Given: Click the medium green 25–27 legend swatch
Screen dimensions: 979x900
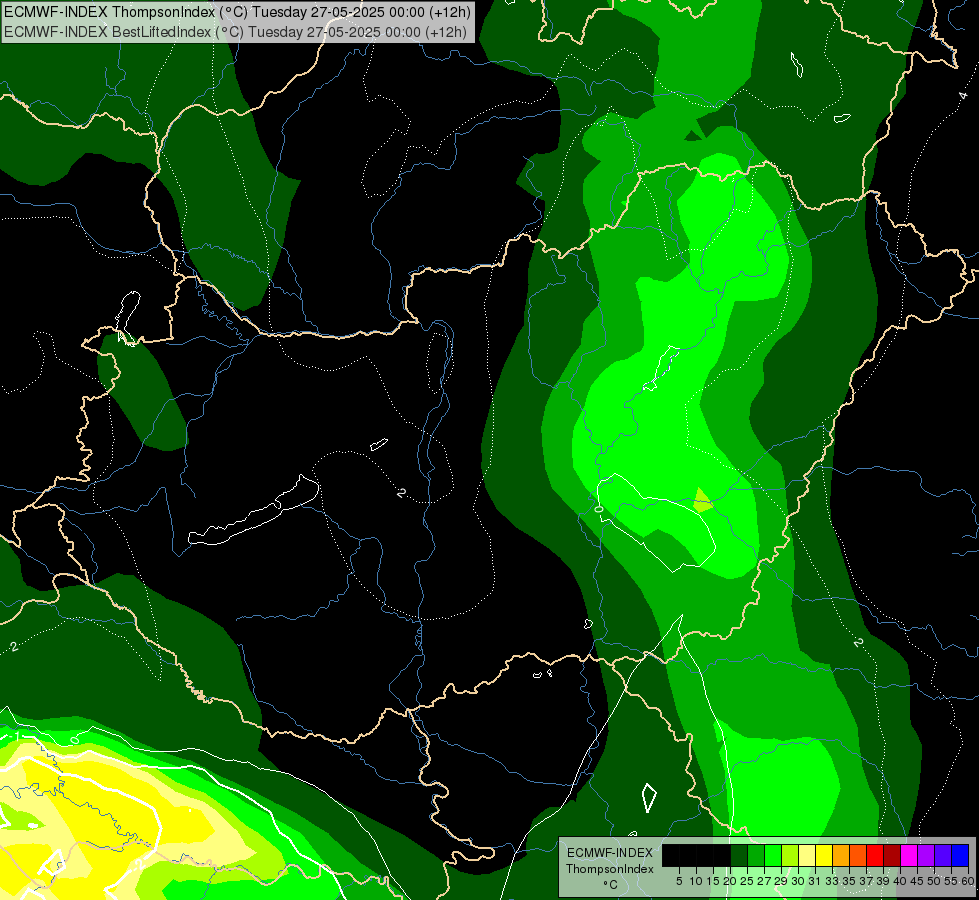Looking at the screenshot, I should tap(756, 855).
